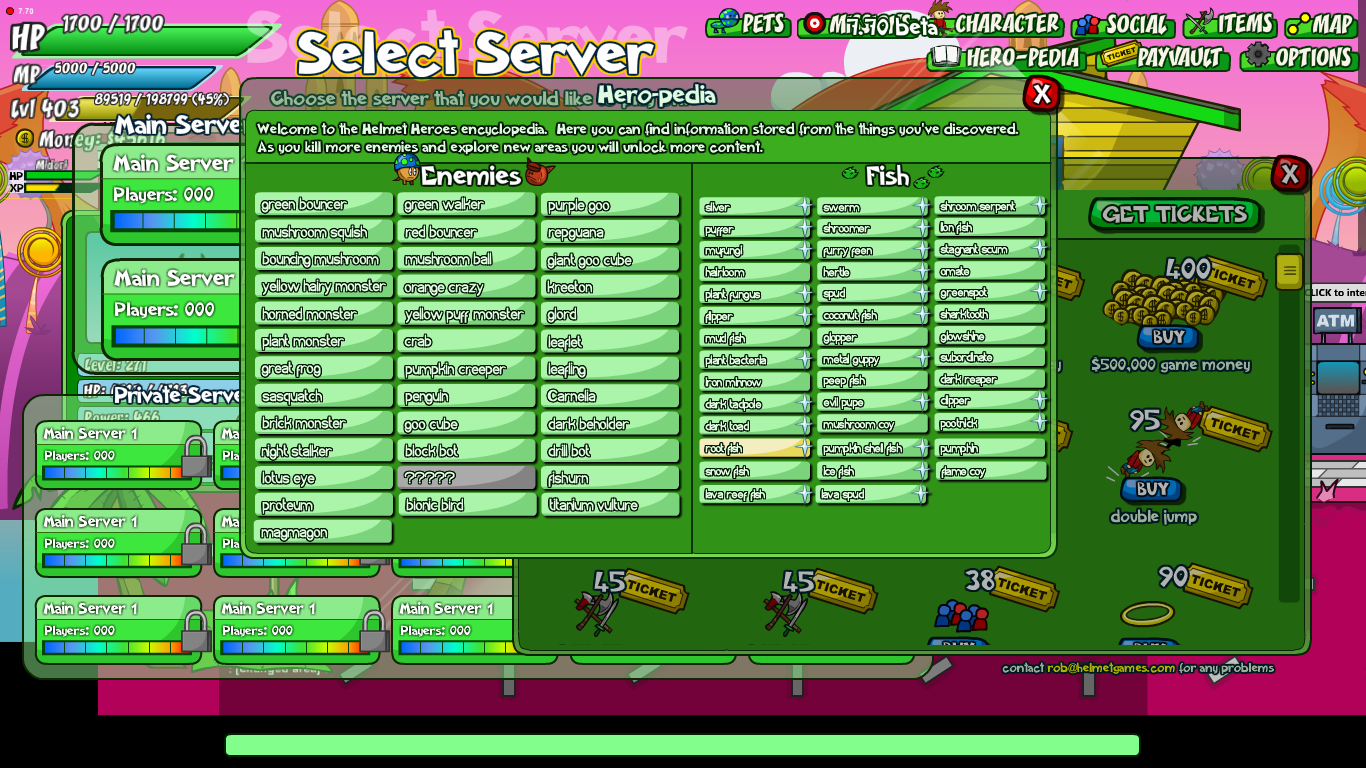1366x768 pixels.
Task: Select the puffer fish entry
Action: [x=755, y=229]
